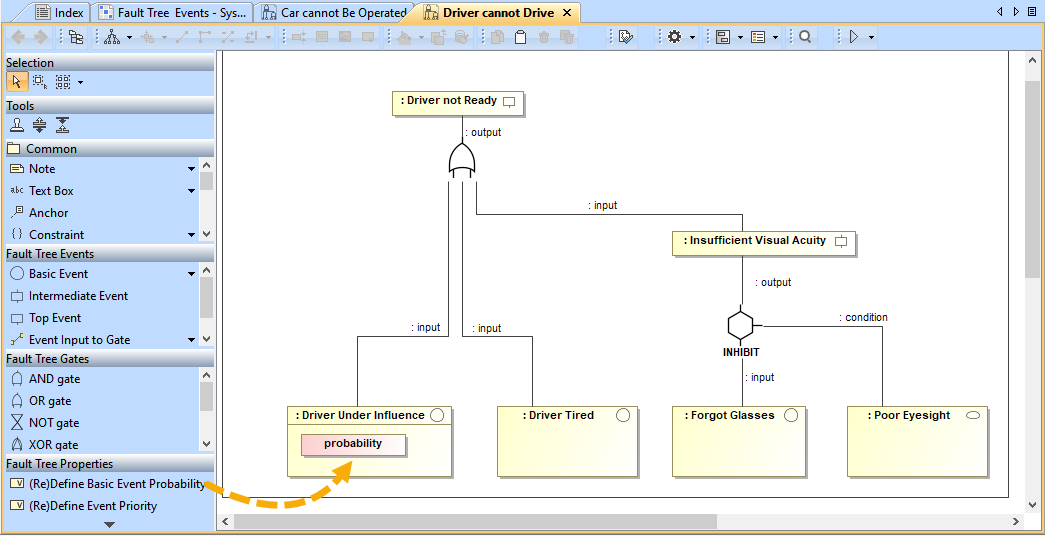The width and height of the screenshot is (1045, 536).
Task: Click the Fault Tree Gates list up-scroll arrow
Action: [206, 376]
